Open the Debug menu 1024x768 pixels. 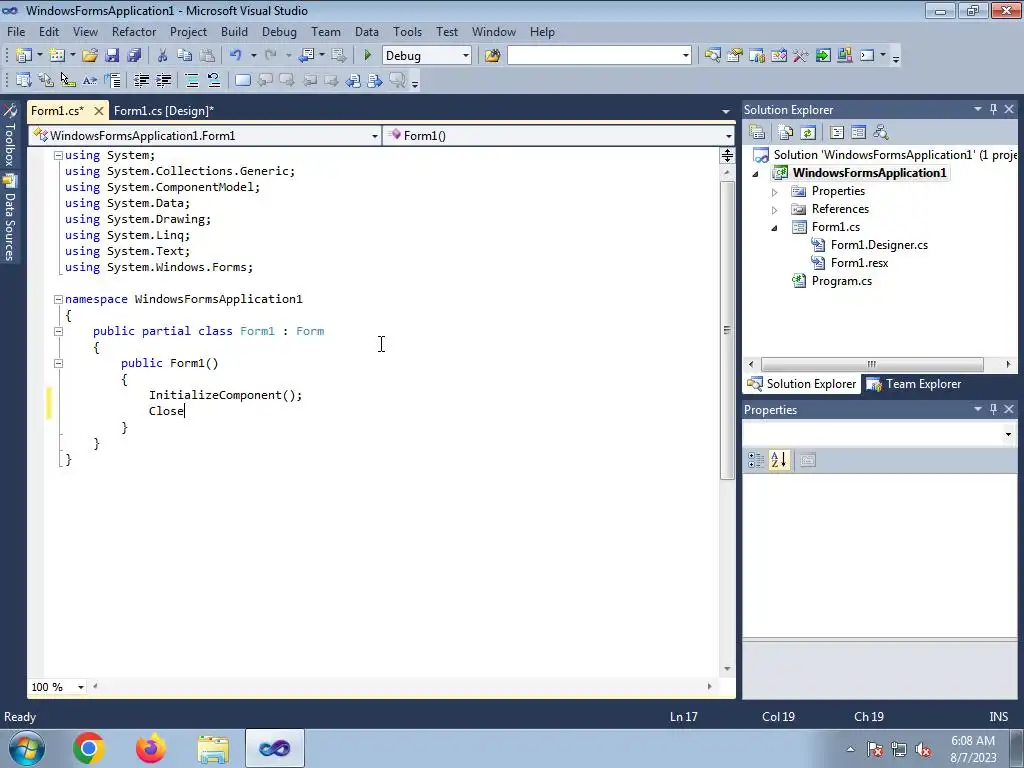coord(279,31)
